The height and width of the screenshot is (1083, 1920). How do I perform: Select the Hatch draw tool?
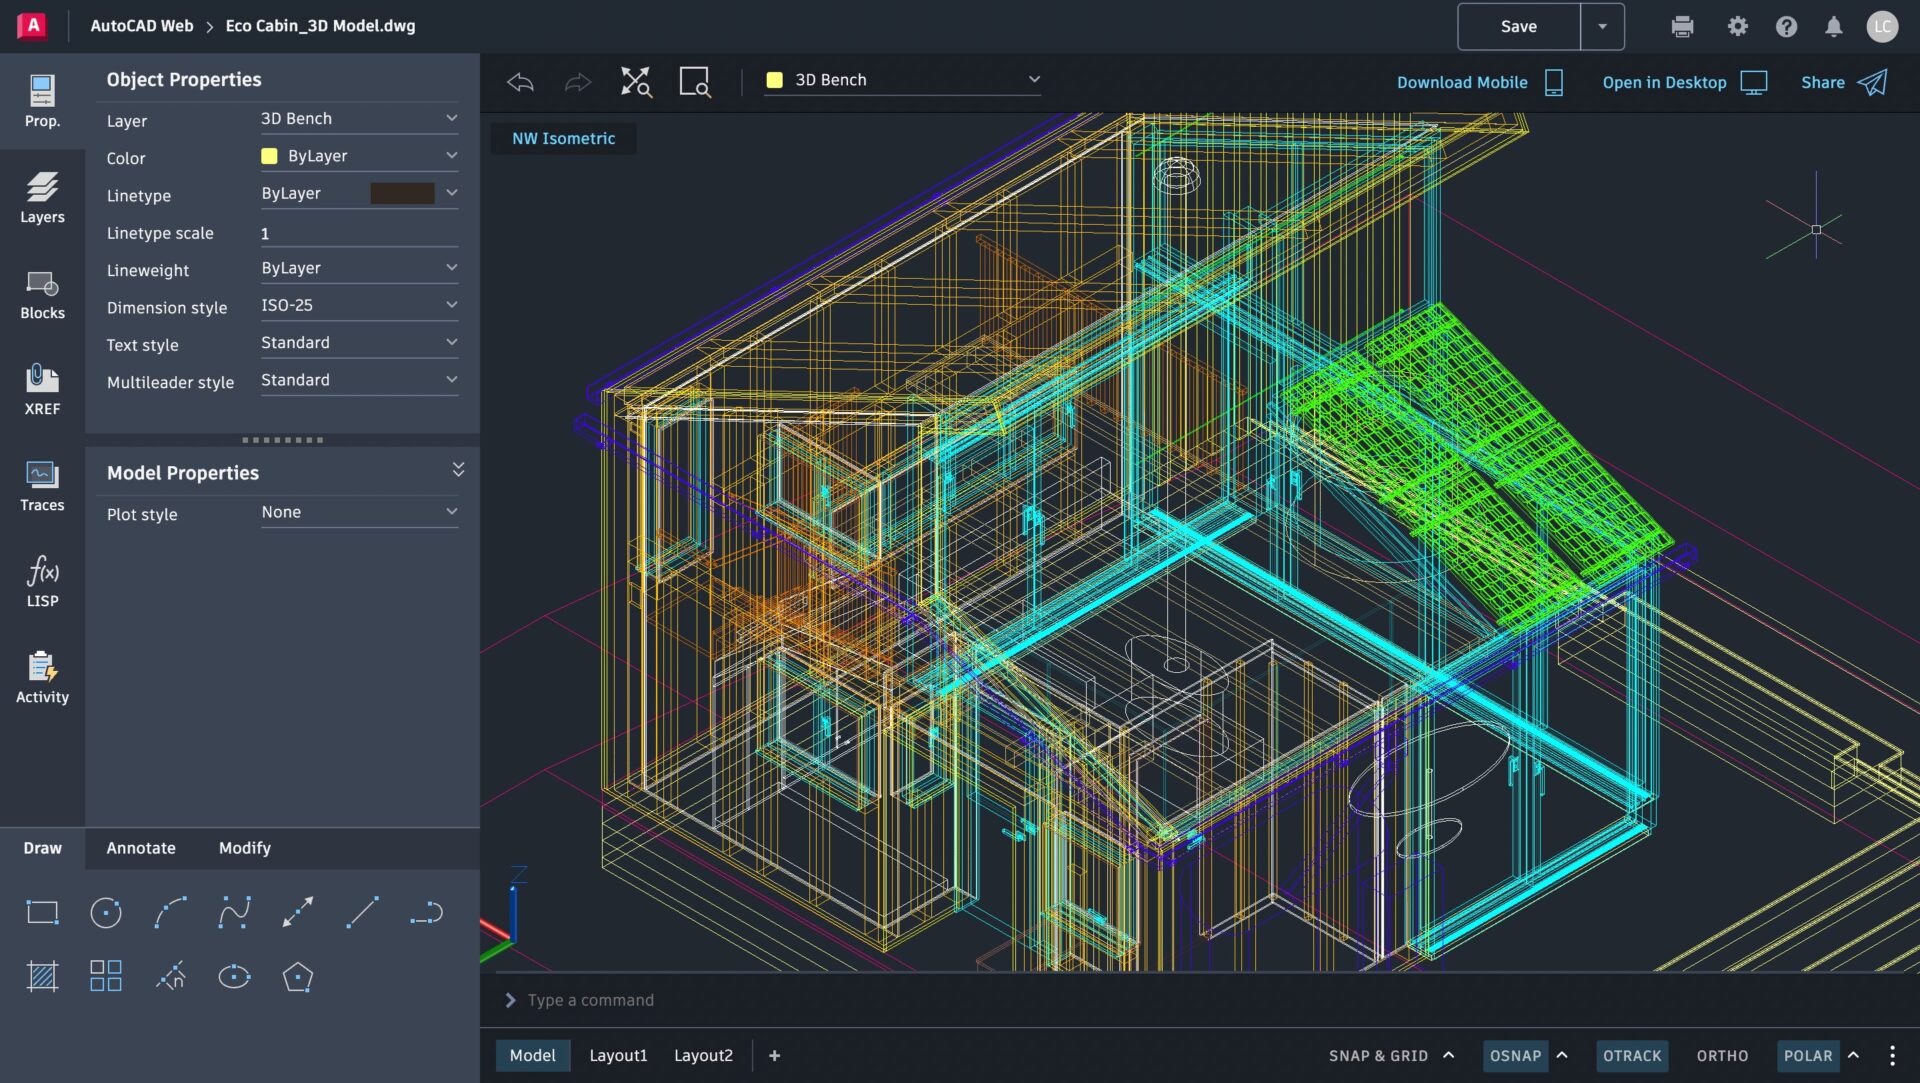point(42,976)
